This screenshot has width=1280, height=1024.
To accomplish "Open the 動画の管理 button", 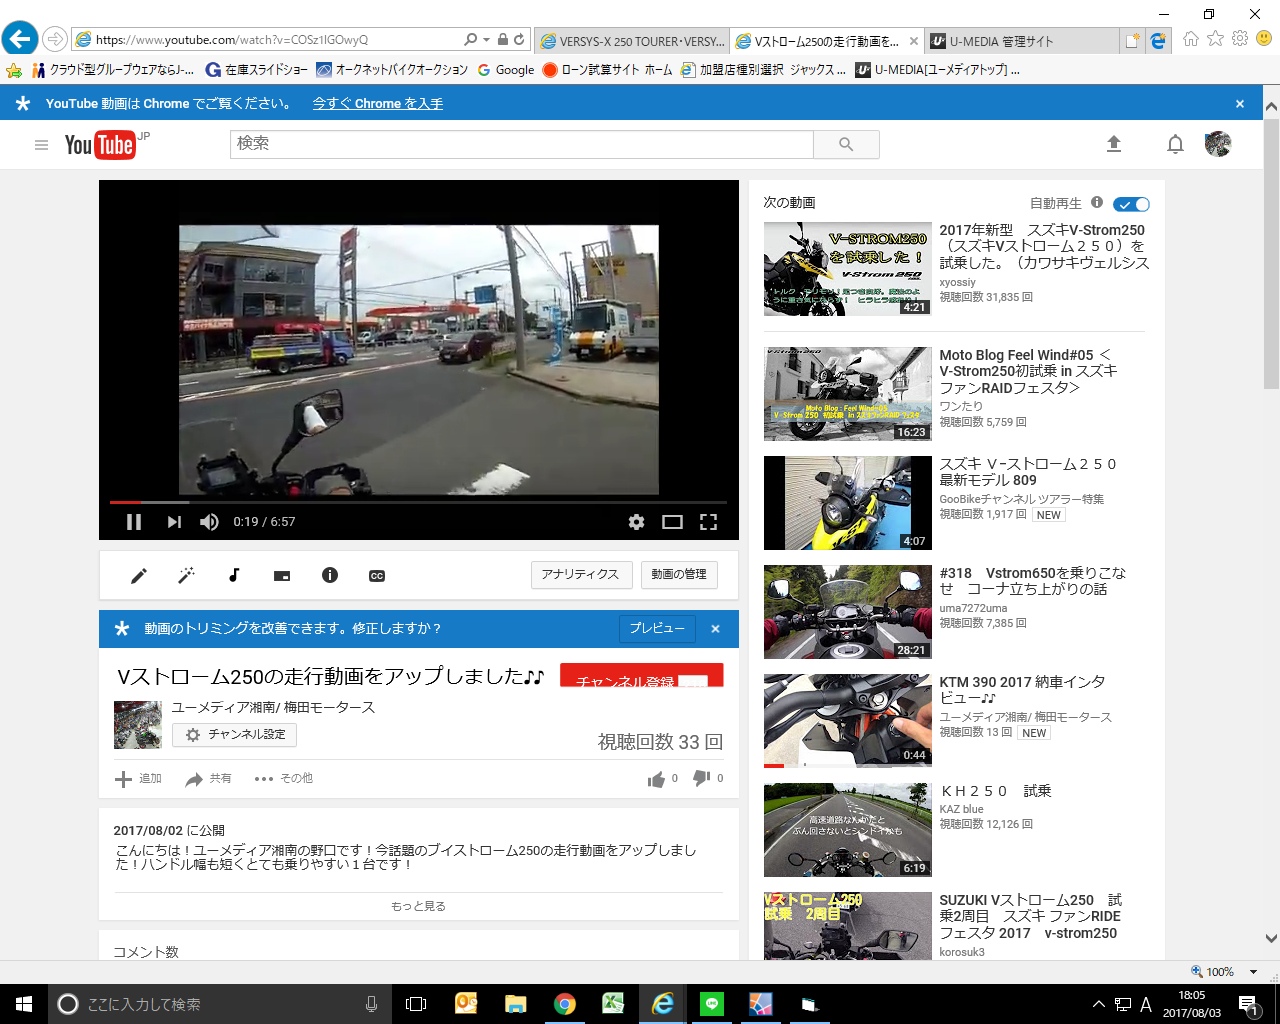I will coord(679,574).
